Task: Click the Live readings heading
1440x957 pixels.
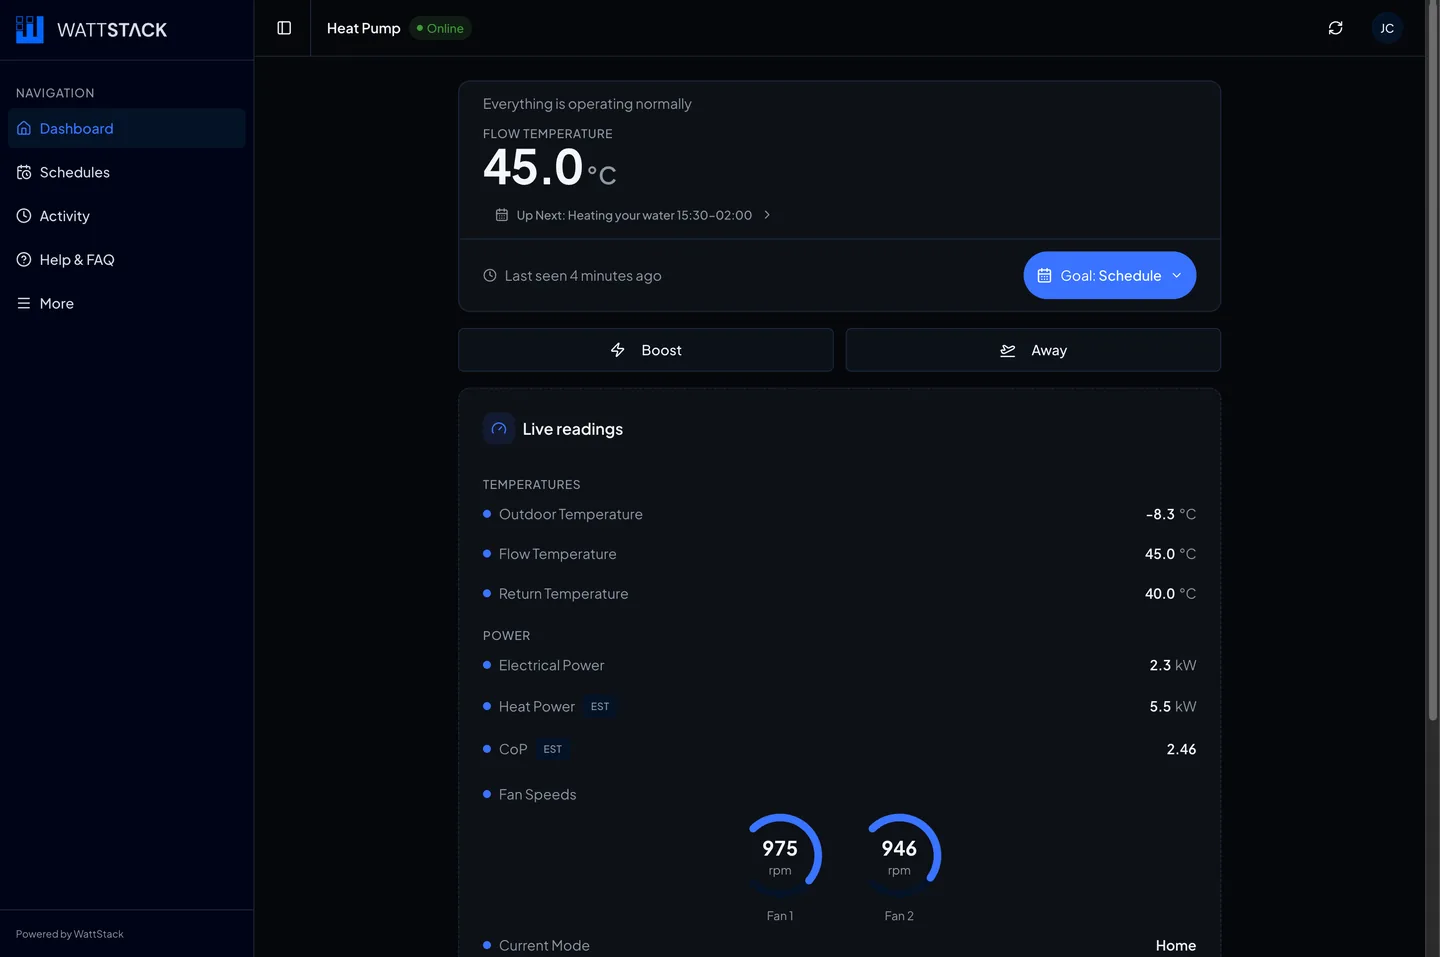Action: pos(573,429)
